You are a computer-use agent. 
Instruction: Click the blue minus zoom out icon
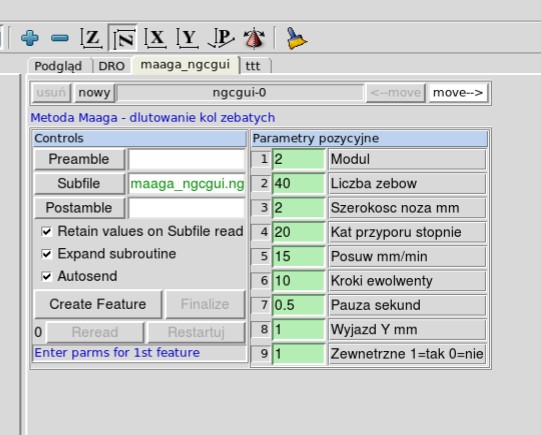click(x=60, y=38)
